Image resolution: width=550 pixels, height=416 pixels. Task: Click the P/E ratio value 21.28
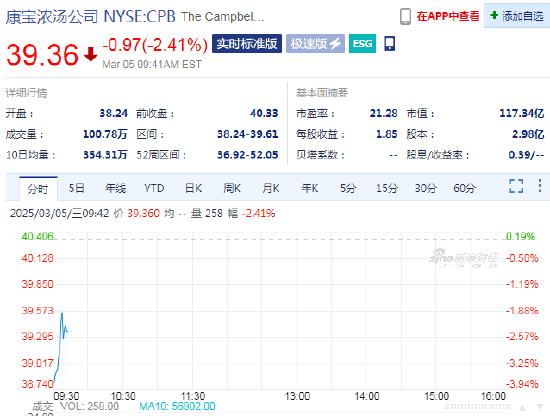tap(383, 113)
